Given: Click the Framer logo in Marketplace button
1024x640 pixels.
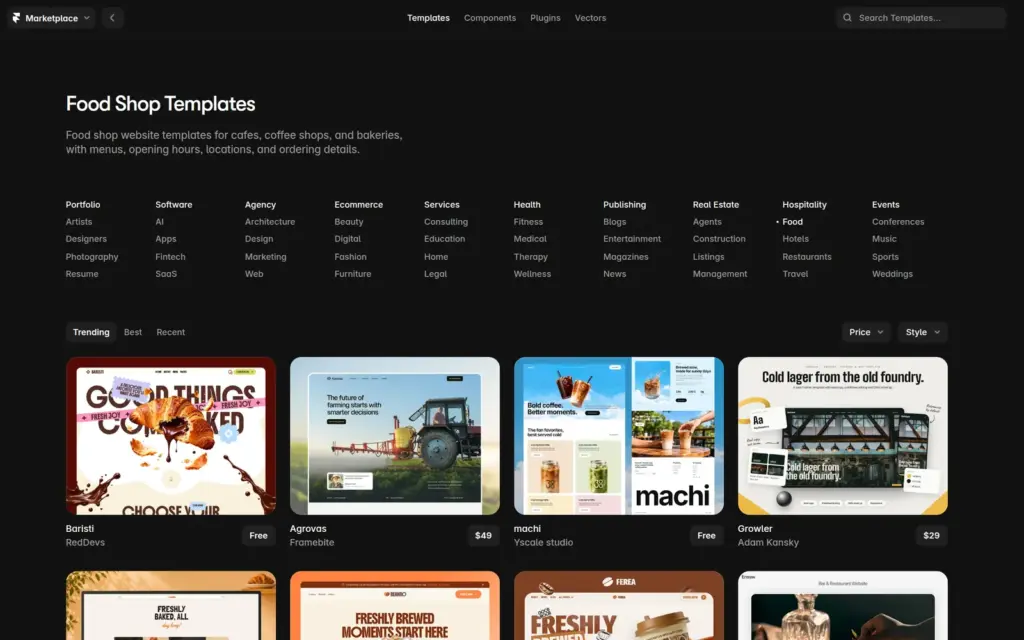Looking at the screenshot, I should (16, 18).
